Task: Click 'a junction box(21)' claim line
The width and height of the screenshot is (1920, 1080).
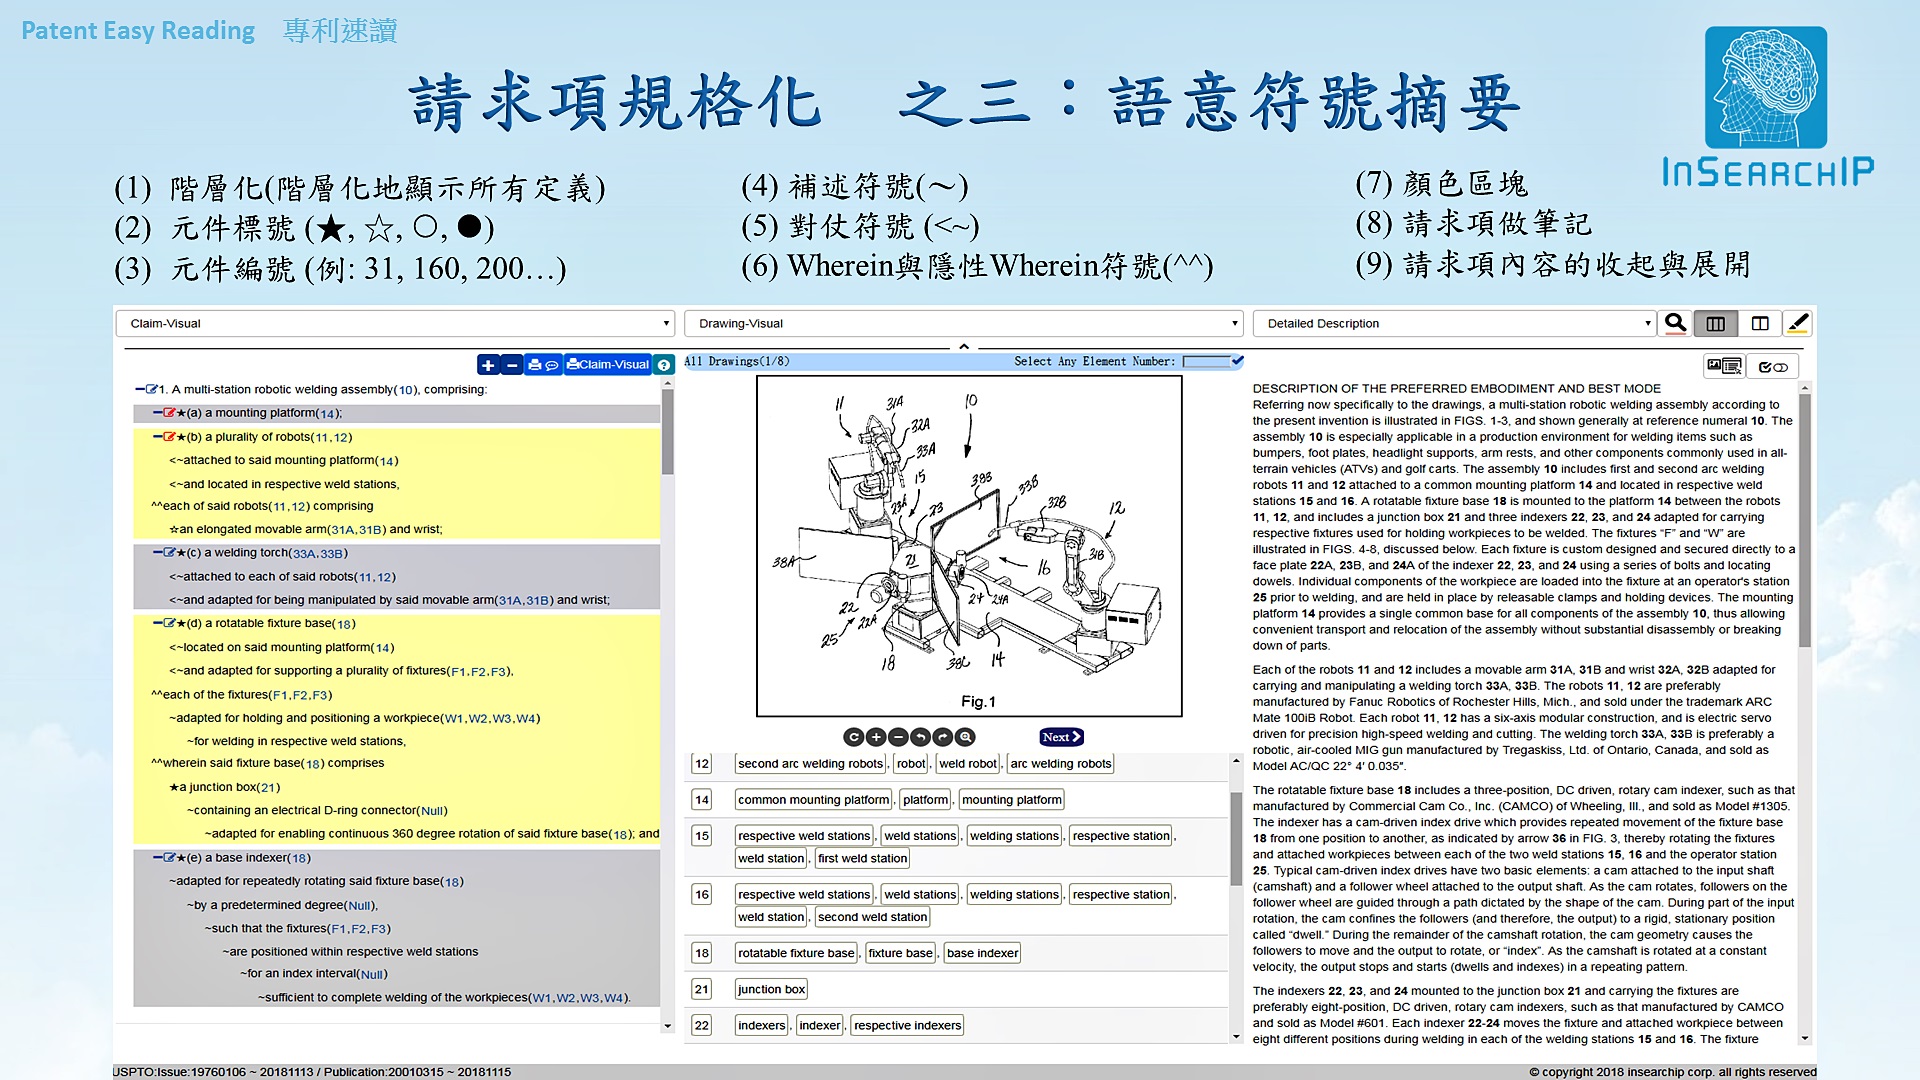Action: point(225,787)
